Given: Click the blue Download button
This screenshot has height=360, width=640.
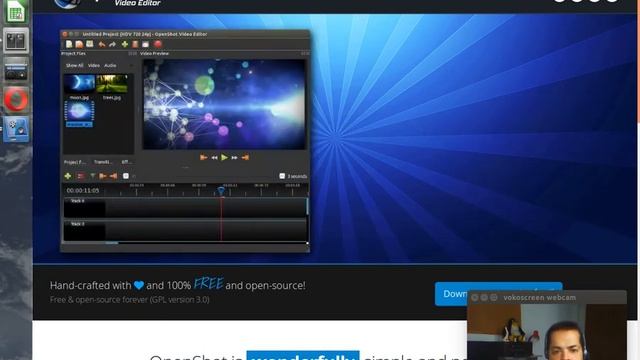Looking at the screenshot, I should [x=451, y=294].
